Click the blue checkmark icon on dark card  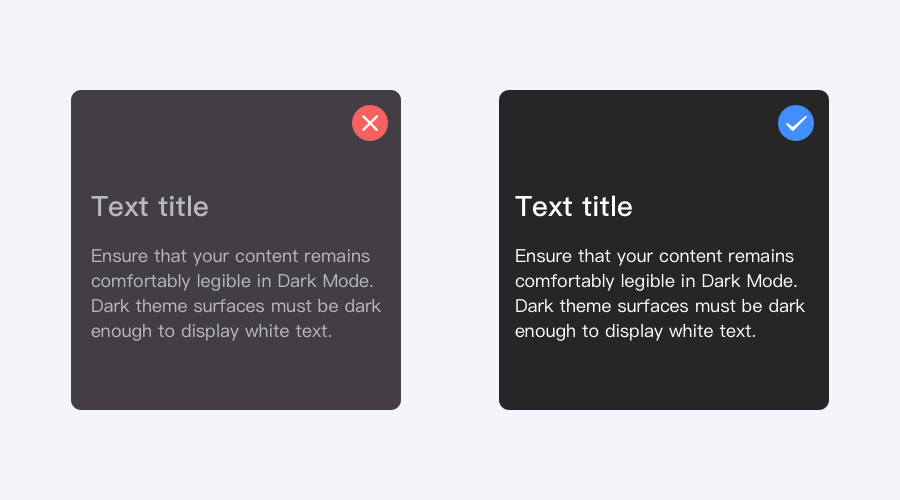[x=796, y=123]
